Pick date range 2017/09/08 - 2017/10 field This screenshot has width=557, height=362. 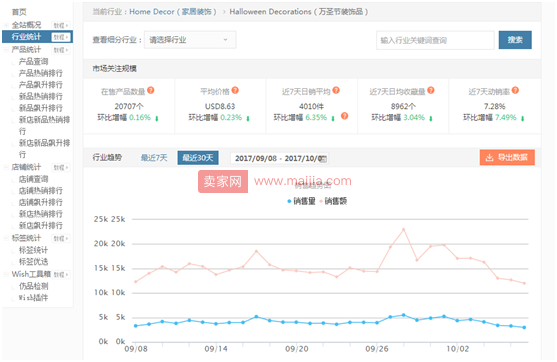pos(280,158)
